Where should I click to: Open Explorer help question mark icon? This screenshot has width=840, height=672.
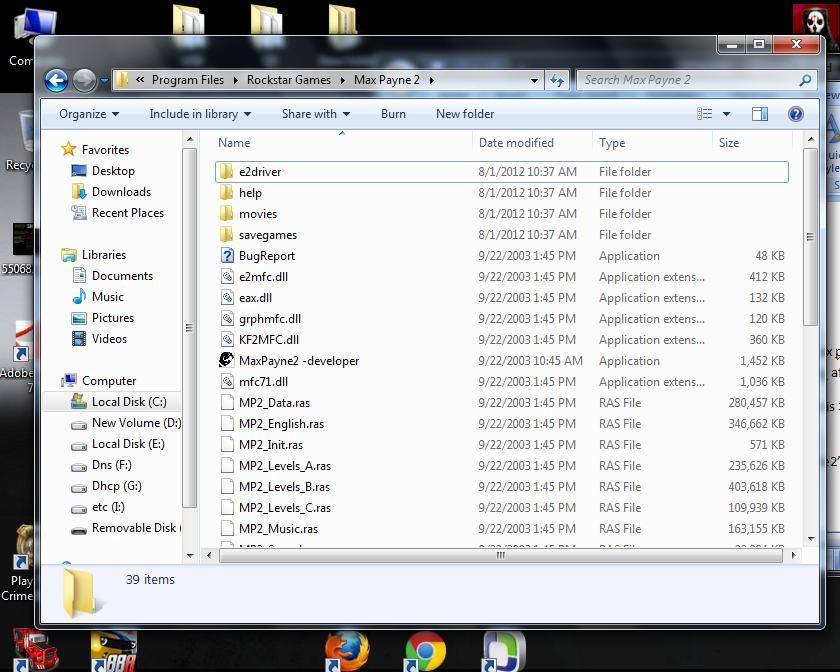pos(796,114)
